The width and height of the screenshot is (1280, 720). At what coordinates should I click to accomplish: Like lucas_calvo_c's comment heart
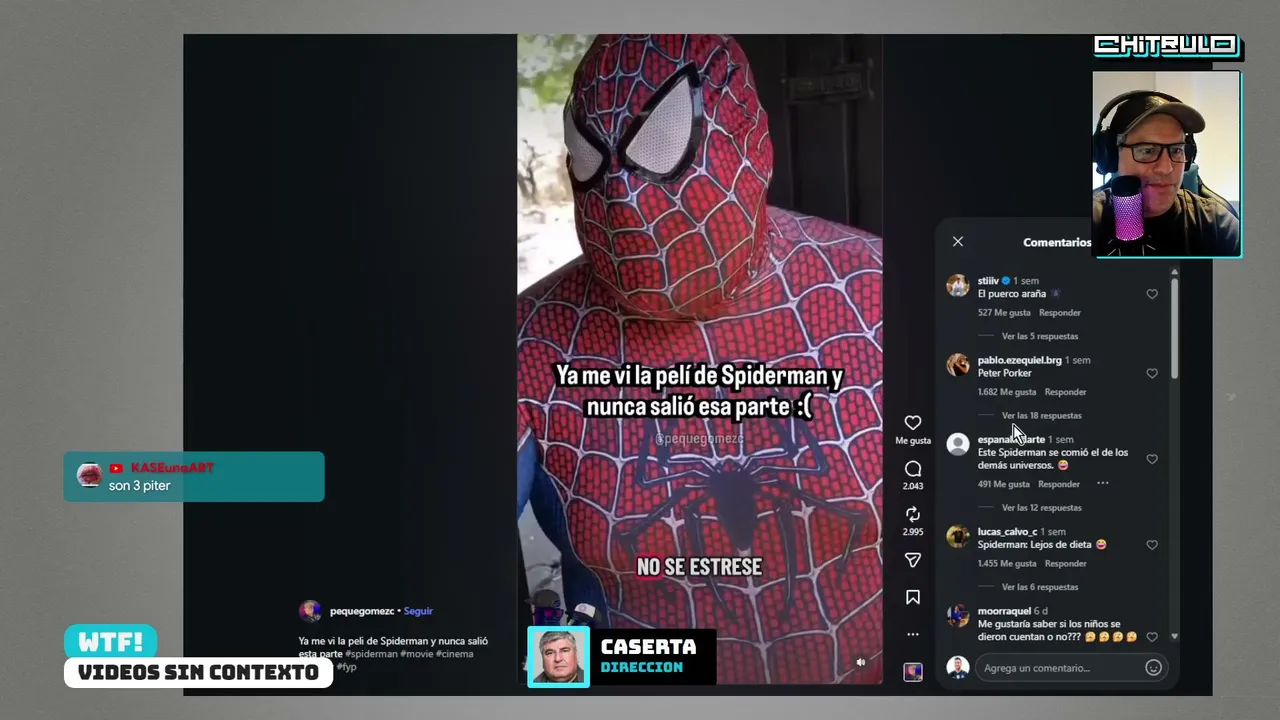1152,545
